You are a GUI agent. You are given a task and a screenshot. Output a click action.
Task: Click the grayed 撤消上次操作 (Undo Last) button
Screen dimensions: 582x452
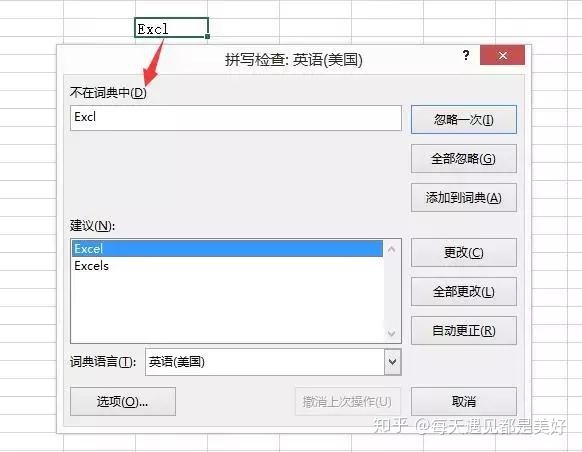coord(347,401)
